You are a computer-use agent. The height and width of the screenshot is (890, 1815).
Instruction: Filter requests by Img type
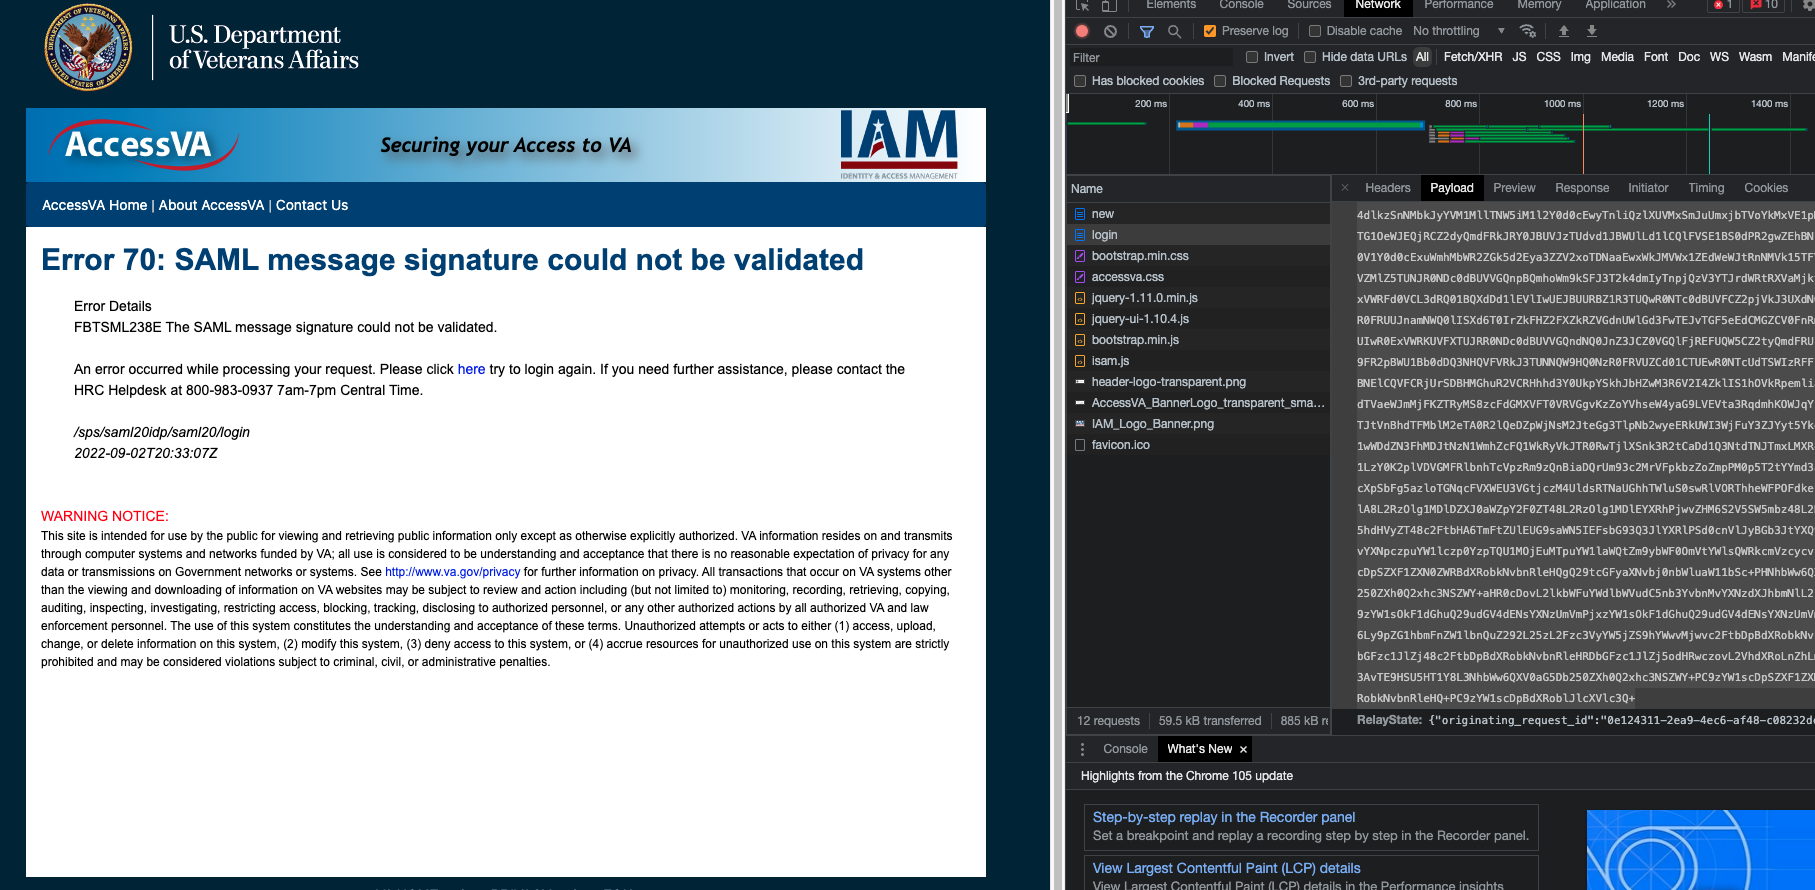coord(1580,57)
